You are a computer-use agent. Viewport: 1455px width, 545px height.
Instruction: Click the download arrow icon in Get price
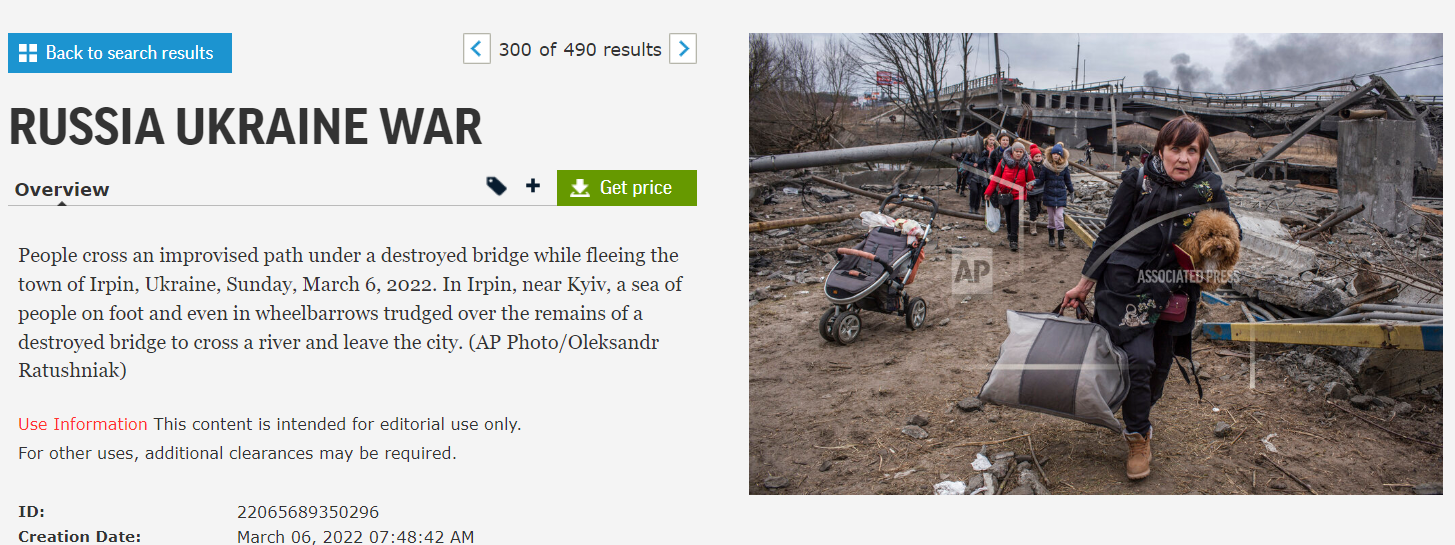pos(580,188)
